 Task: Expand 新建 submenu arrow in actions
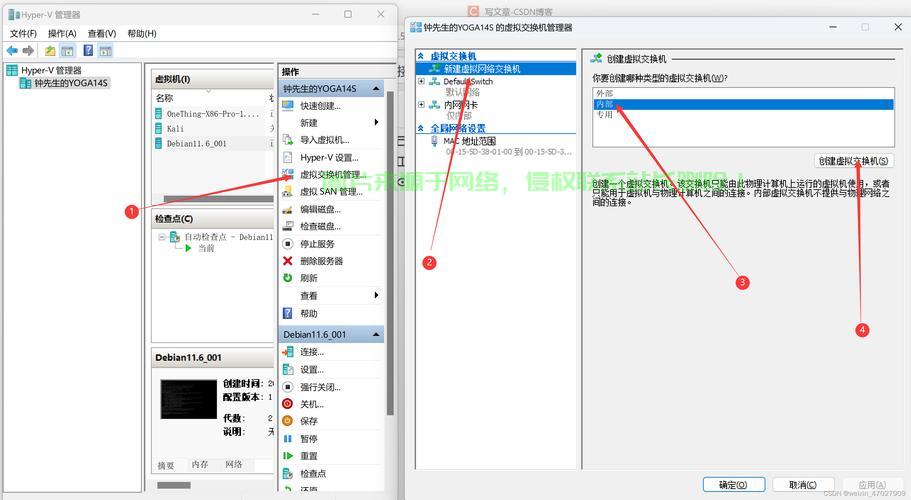(376, 123)
